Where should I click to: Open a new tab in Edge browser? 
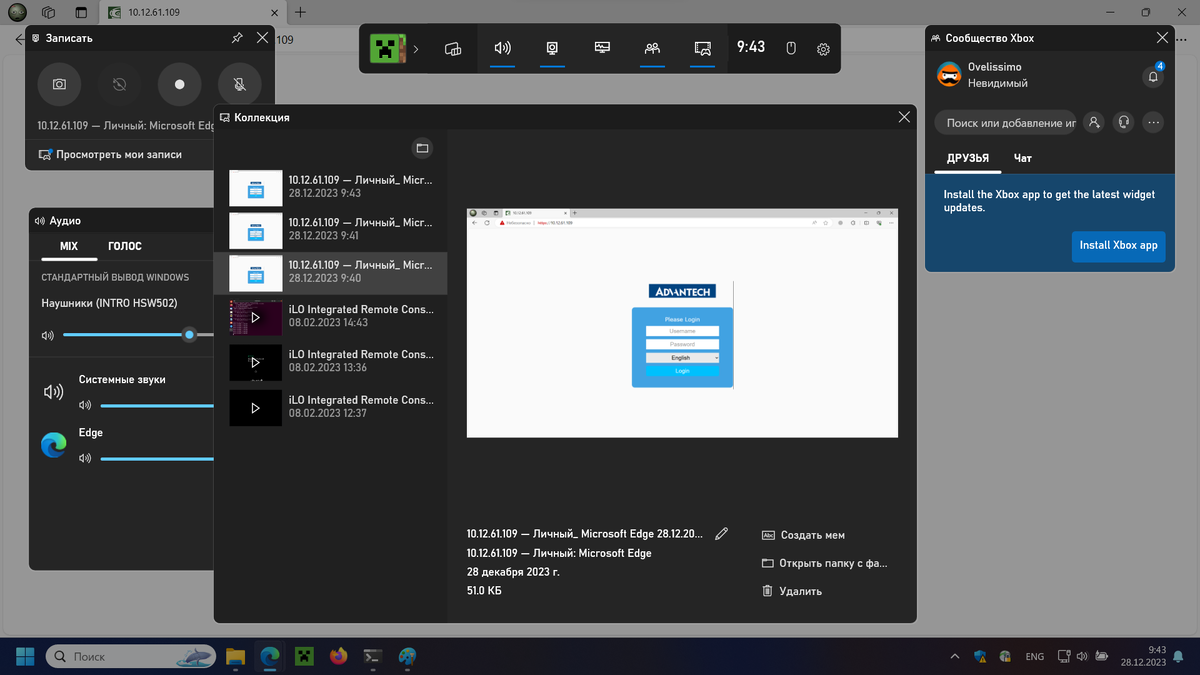point(300,12)
